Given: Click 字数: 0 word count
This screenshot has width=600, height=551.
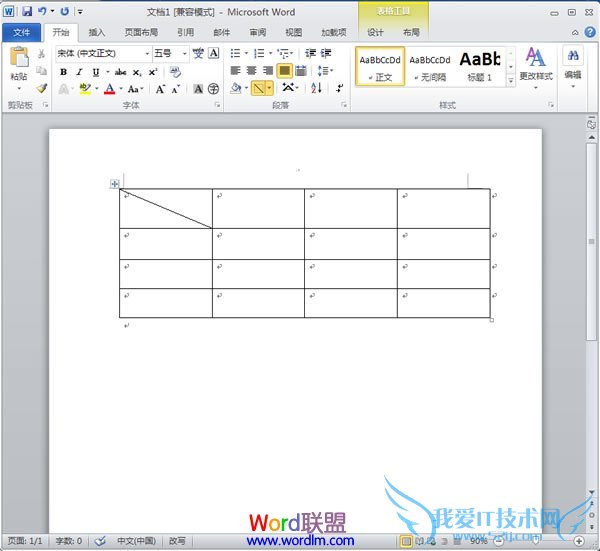Looking at the screenshot, I should [68, 541].
